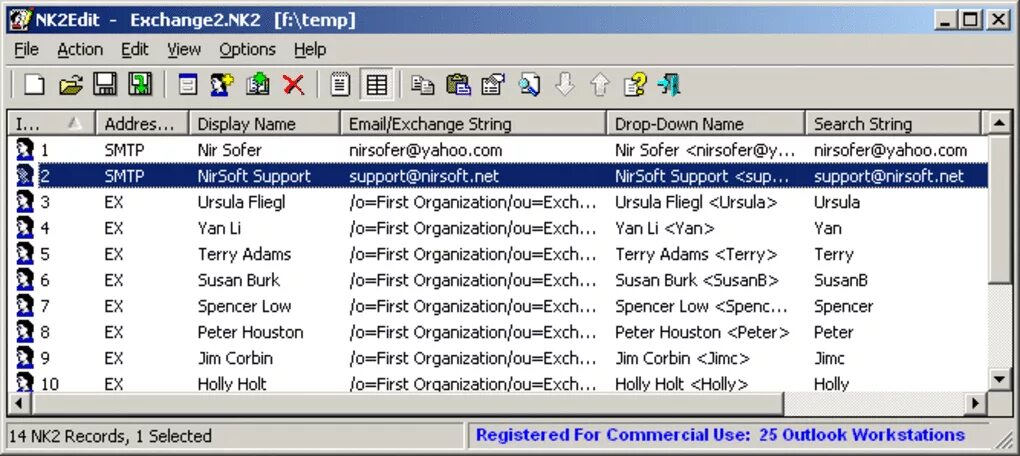The image size is (1020, 456).
Task: Click the contact icon of record 5
Action: [x=25, y=254]
